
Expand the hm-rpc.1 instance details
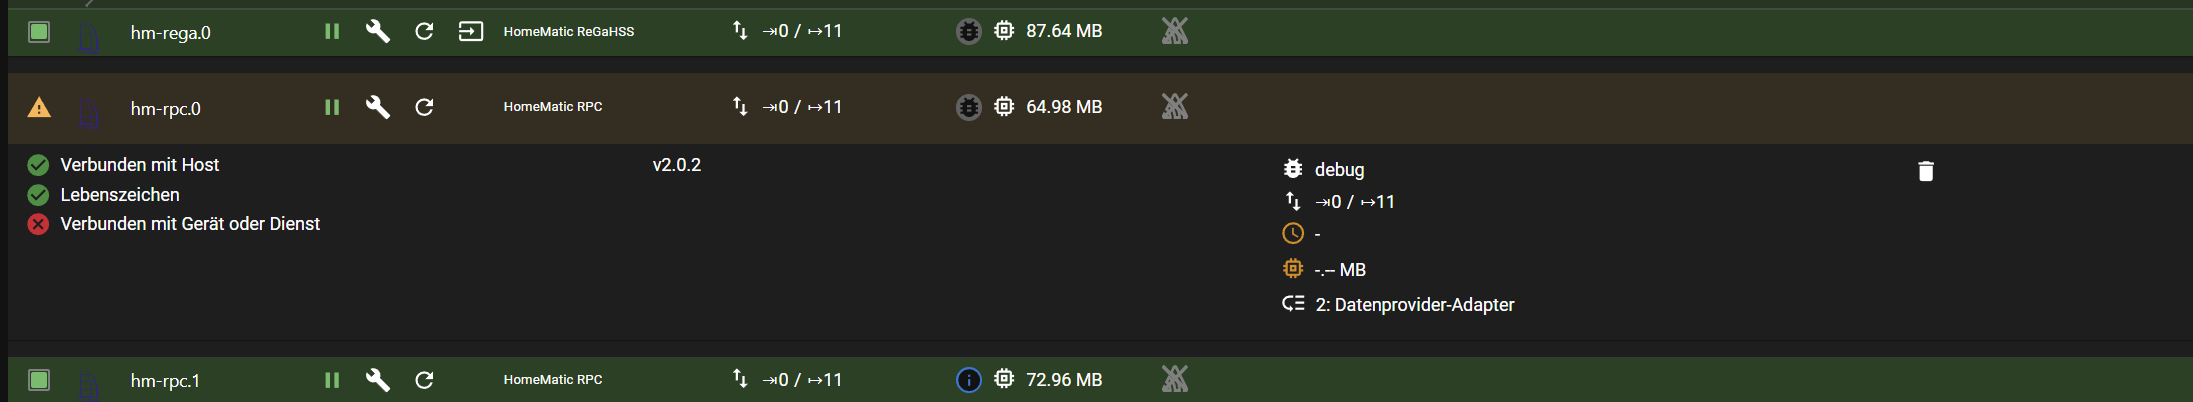point(1600,380)
